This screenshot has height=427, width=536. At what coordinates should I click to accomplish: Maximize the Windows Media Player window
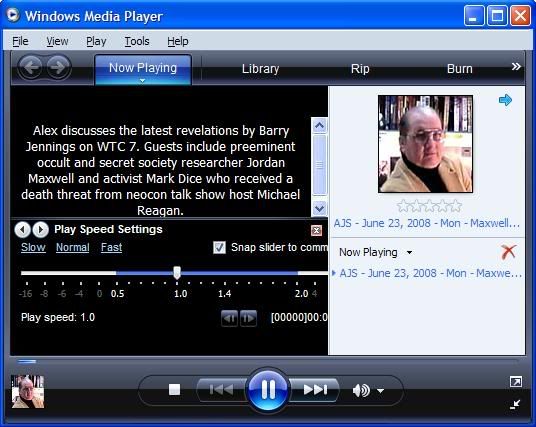[497, 16]
